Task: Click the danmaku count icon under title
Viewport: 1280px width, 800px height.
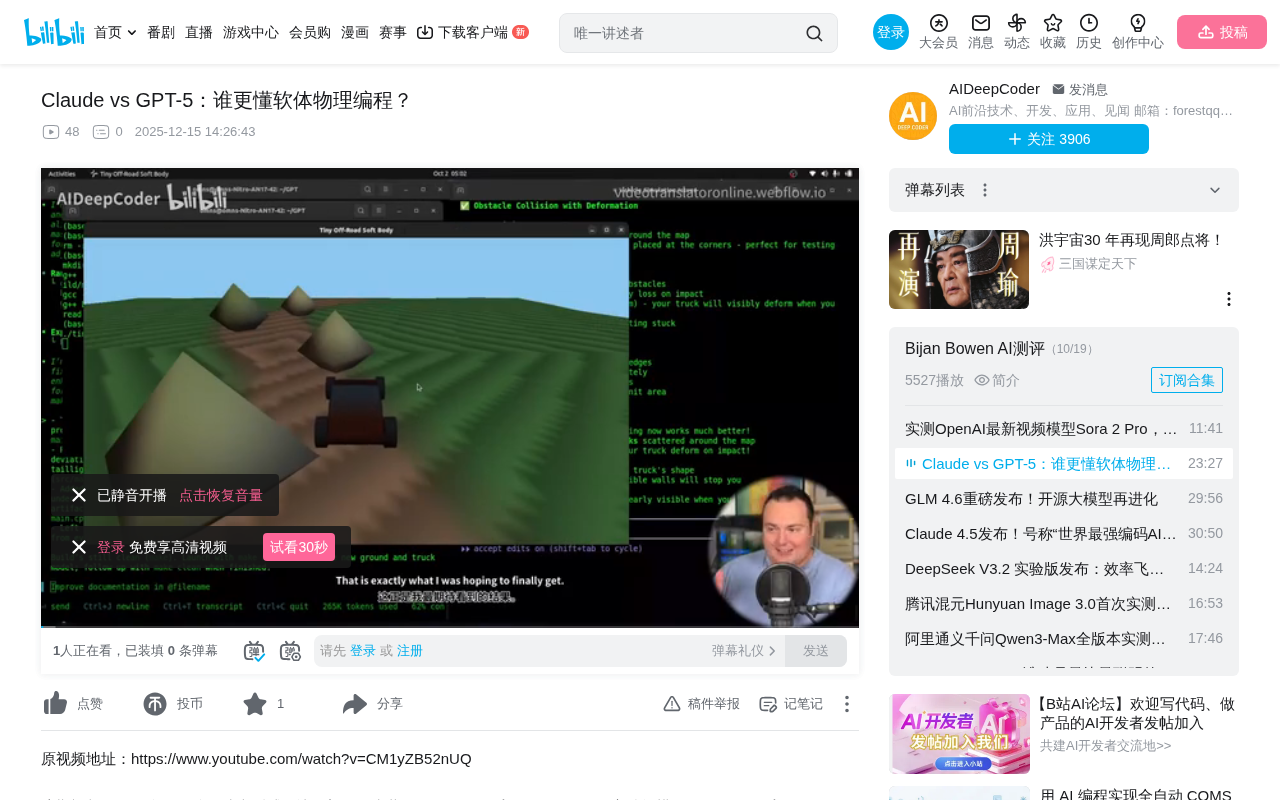Action: [x=101, y=132]
